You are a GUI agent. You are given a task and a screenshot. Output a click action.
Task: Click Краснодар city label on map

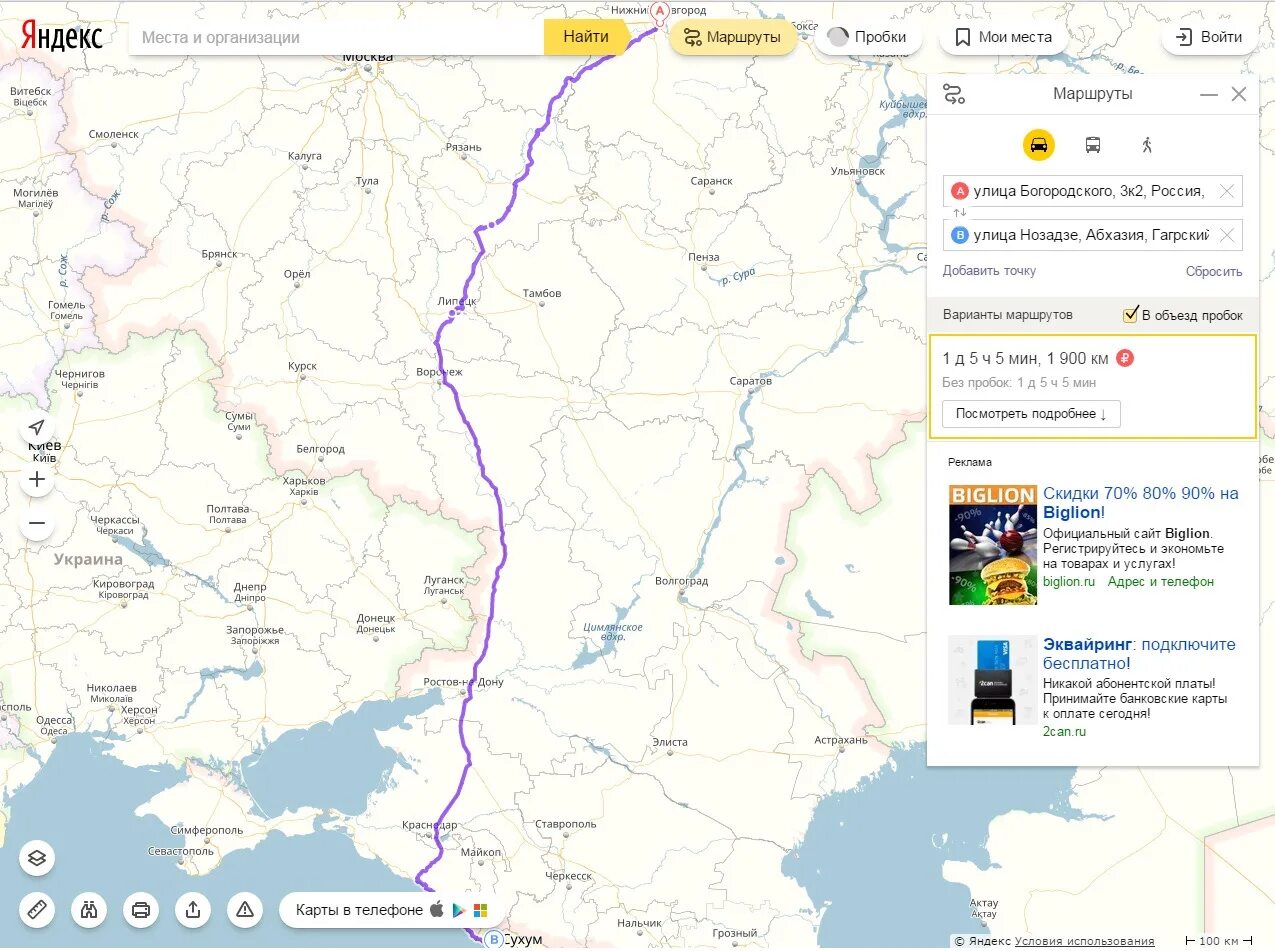tap(430, 825)
